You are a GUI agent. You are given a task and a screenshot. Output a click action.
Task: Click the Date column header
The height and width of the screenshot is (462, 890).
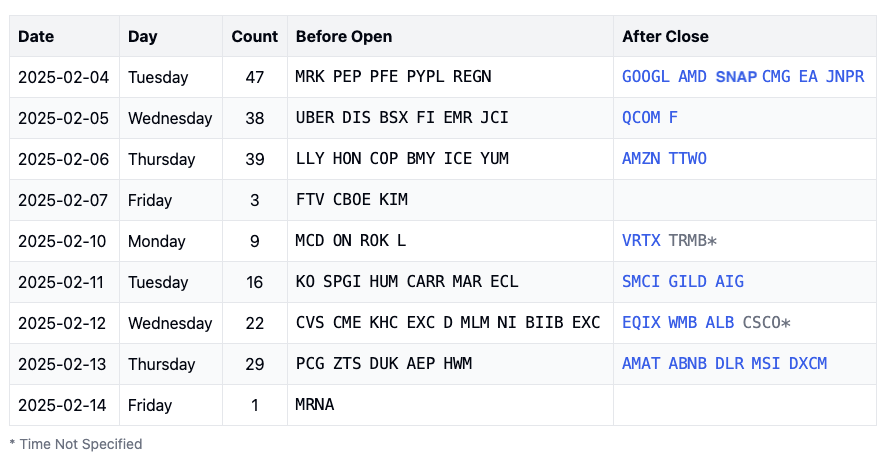pos(36,36)
